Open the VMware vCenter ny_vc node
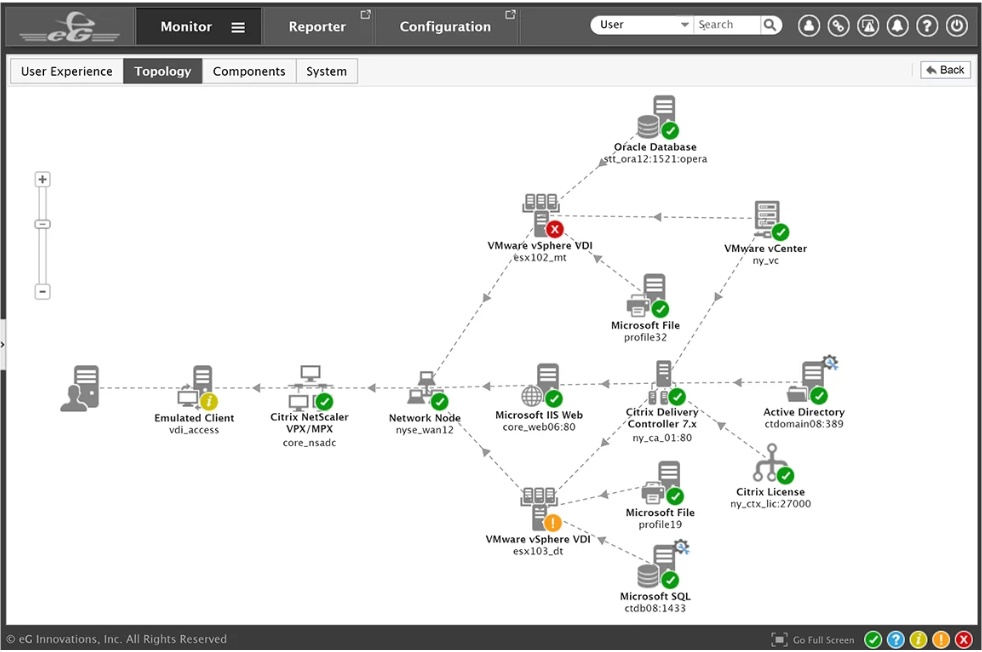 tap(771, 220)
